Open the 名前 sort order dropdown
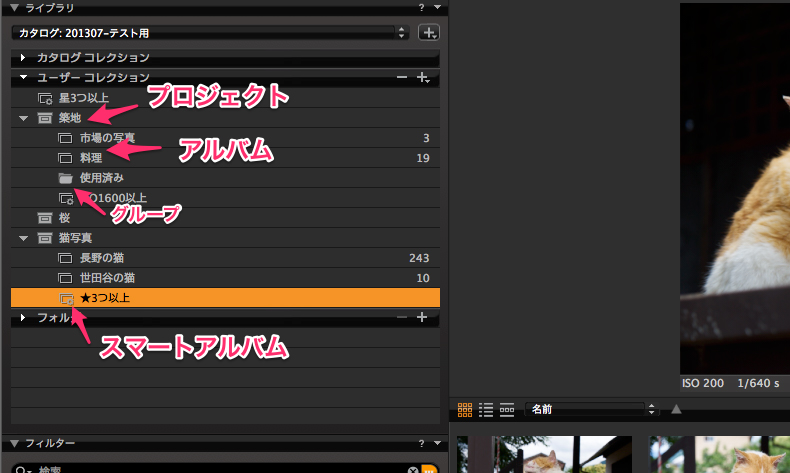The height and width of the screenshot is (473, 790). click(x=592, y=409)
